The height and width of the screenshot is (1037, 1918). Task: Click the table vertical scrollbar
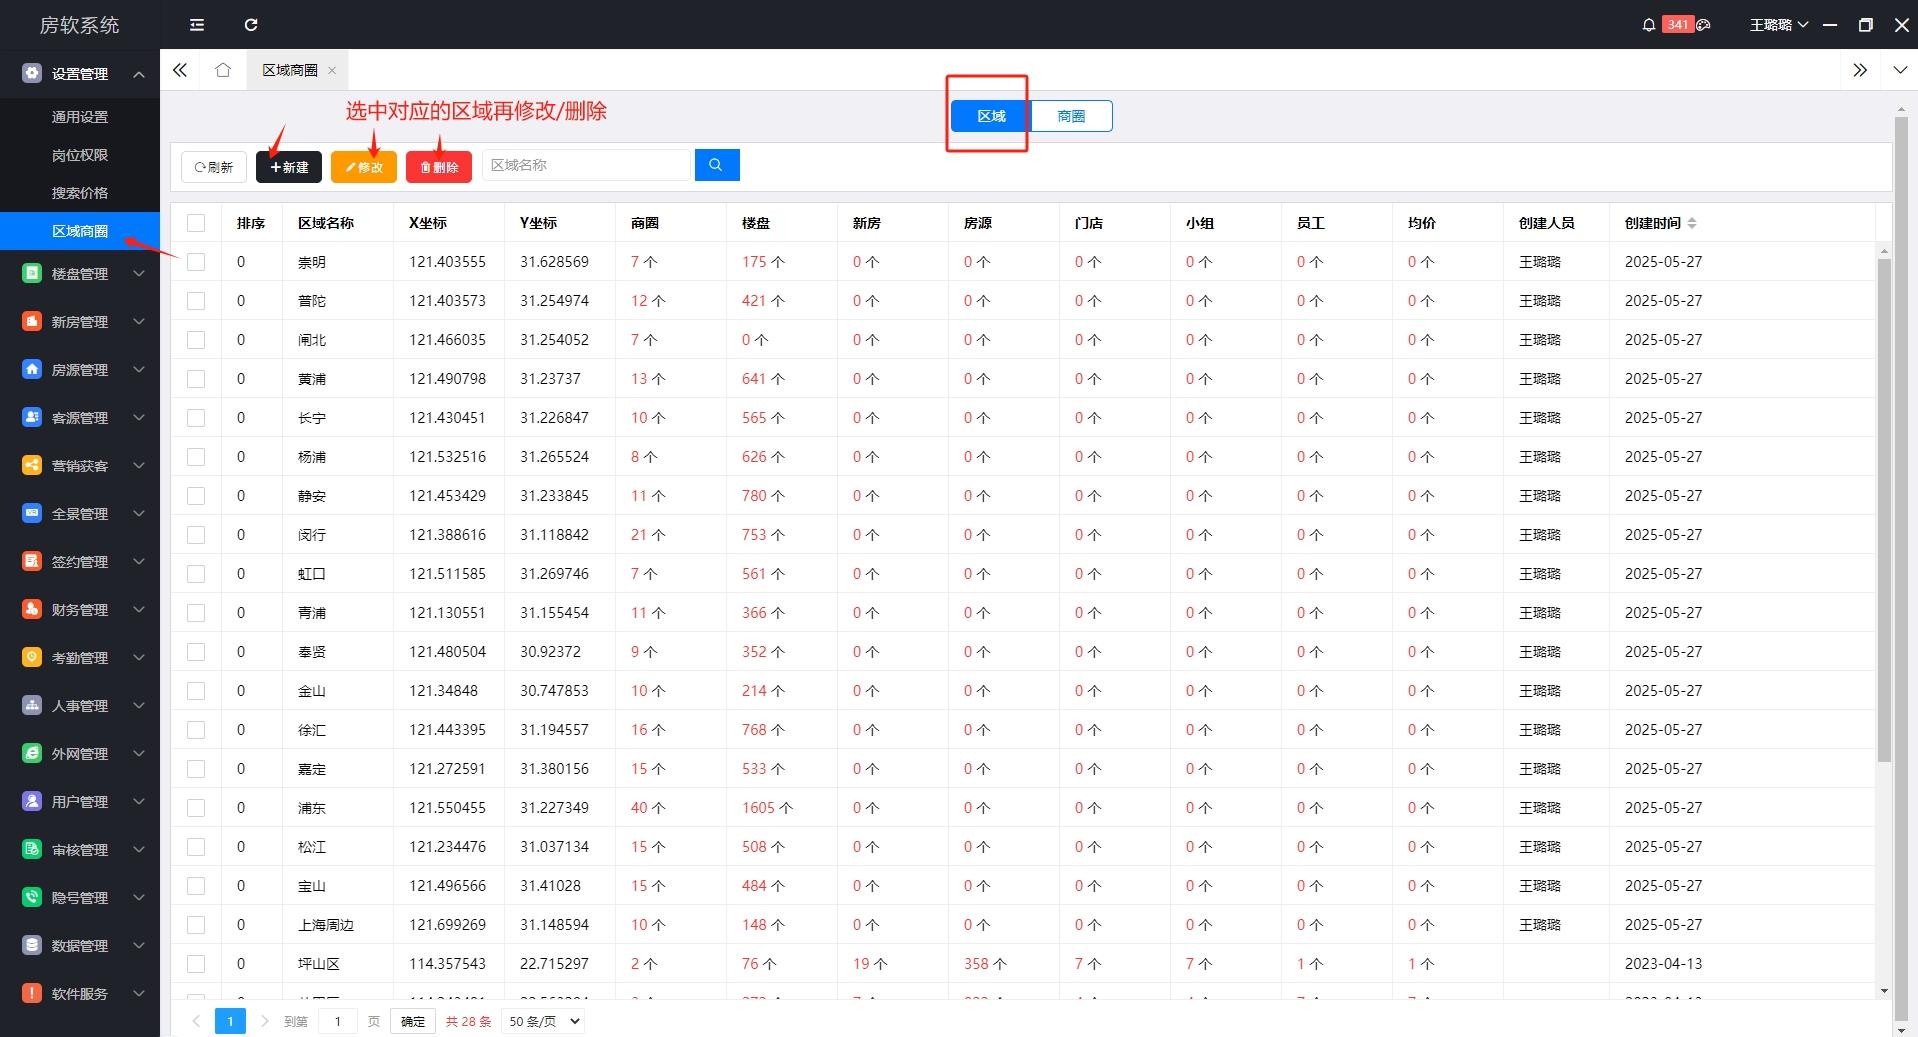[1884, 510]
